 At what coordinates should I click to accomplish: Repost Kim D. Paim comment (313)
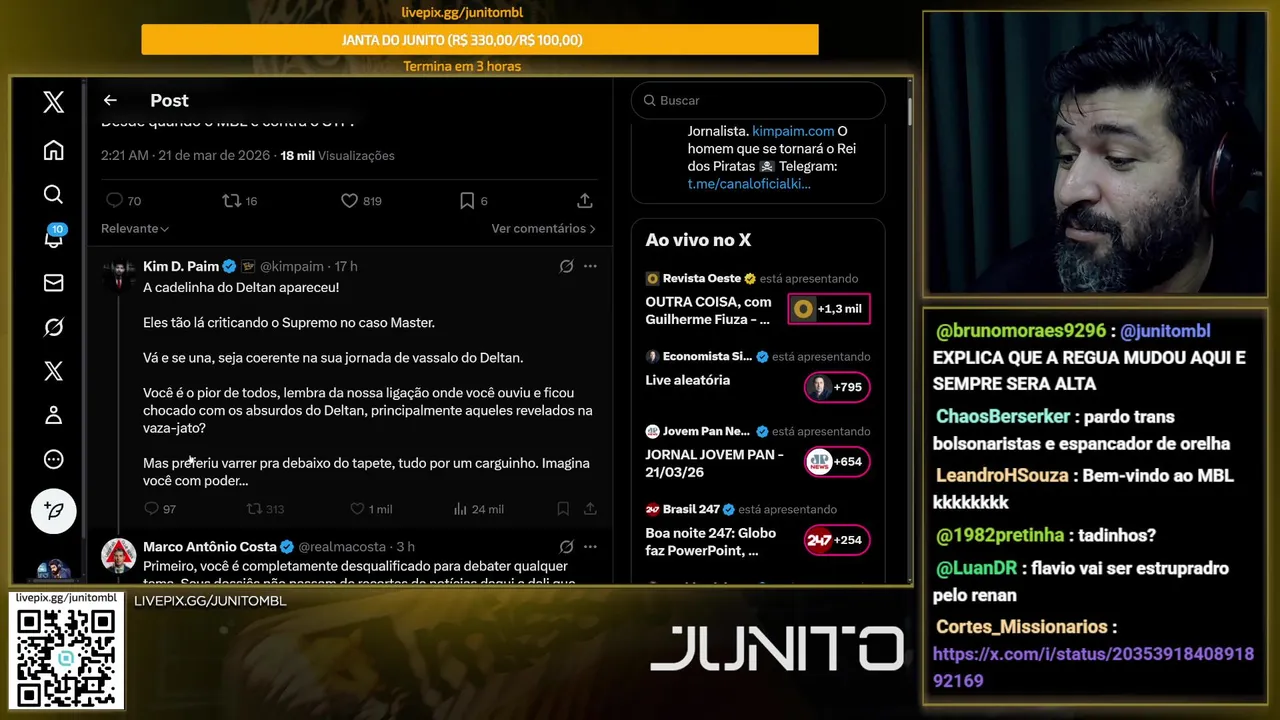[x=254, y=509]
